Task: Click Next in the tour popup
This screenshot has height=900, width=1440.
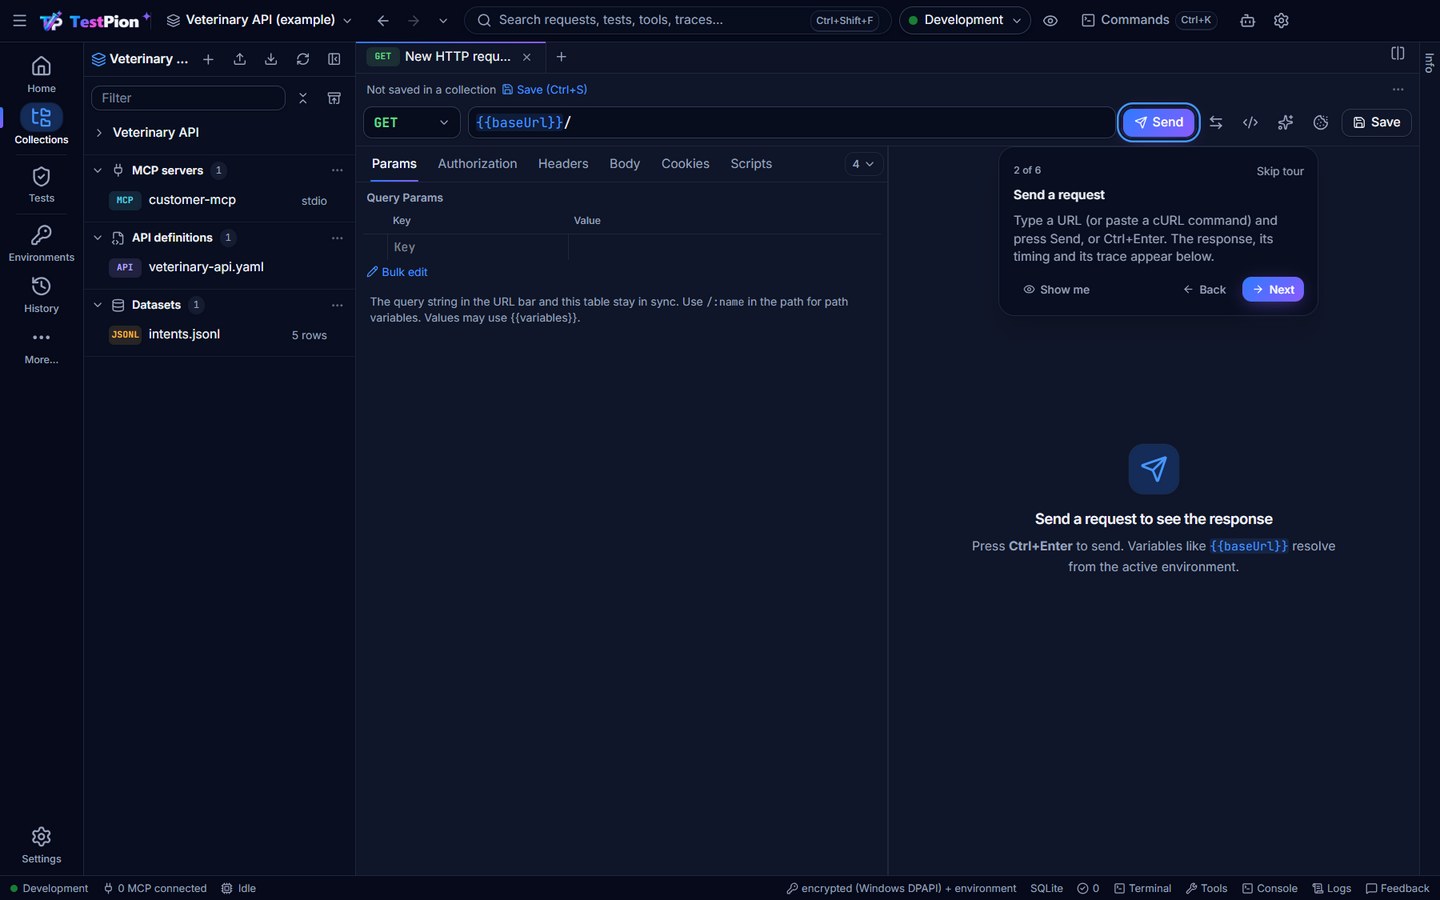Action: tap(1272, 289)
